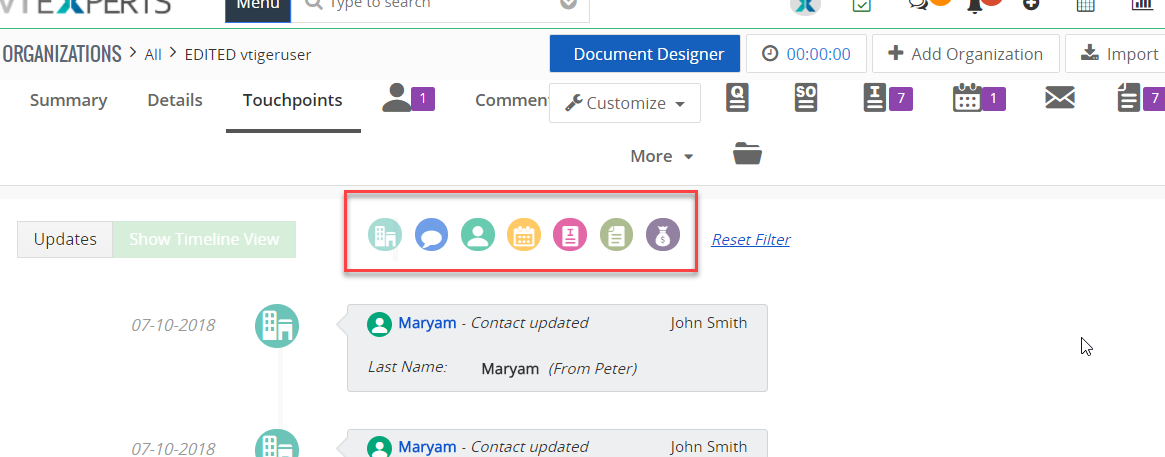Click the Reset Filter link
The height and width of the screenshot is (457, 1165).
(x=750, y=240)
